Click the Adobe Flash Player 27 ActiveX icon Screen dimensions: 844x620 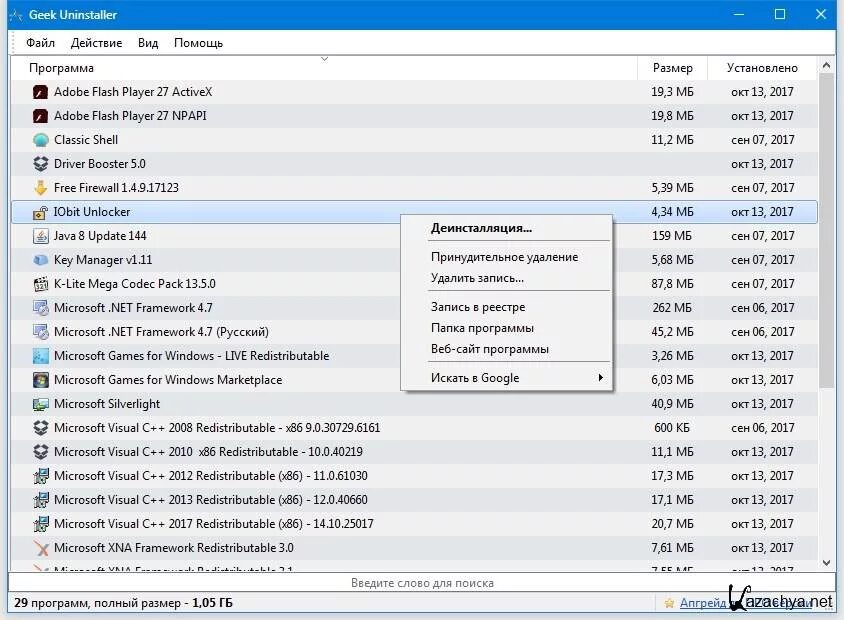point(40,92)
